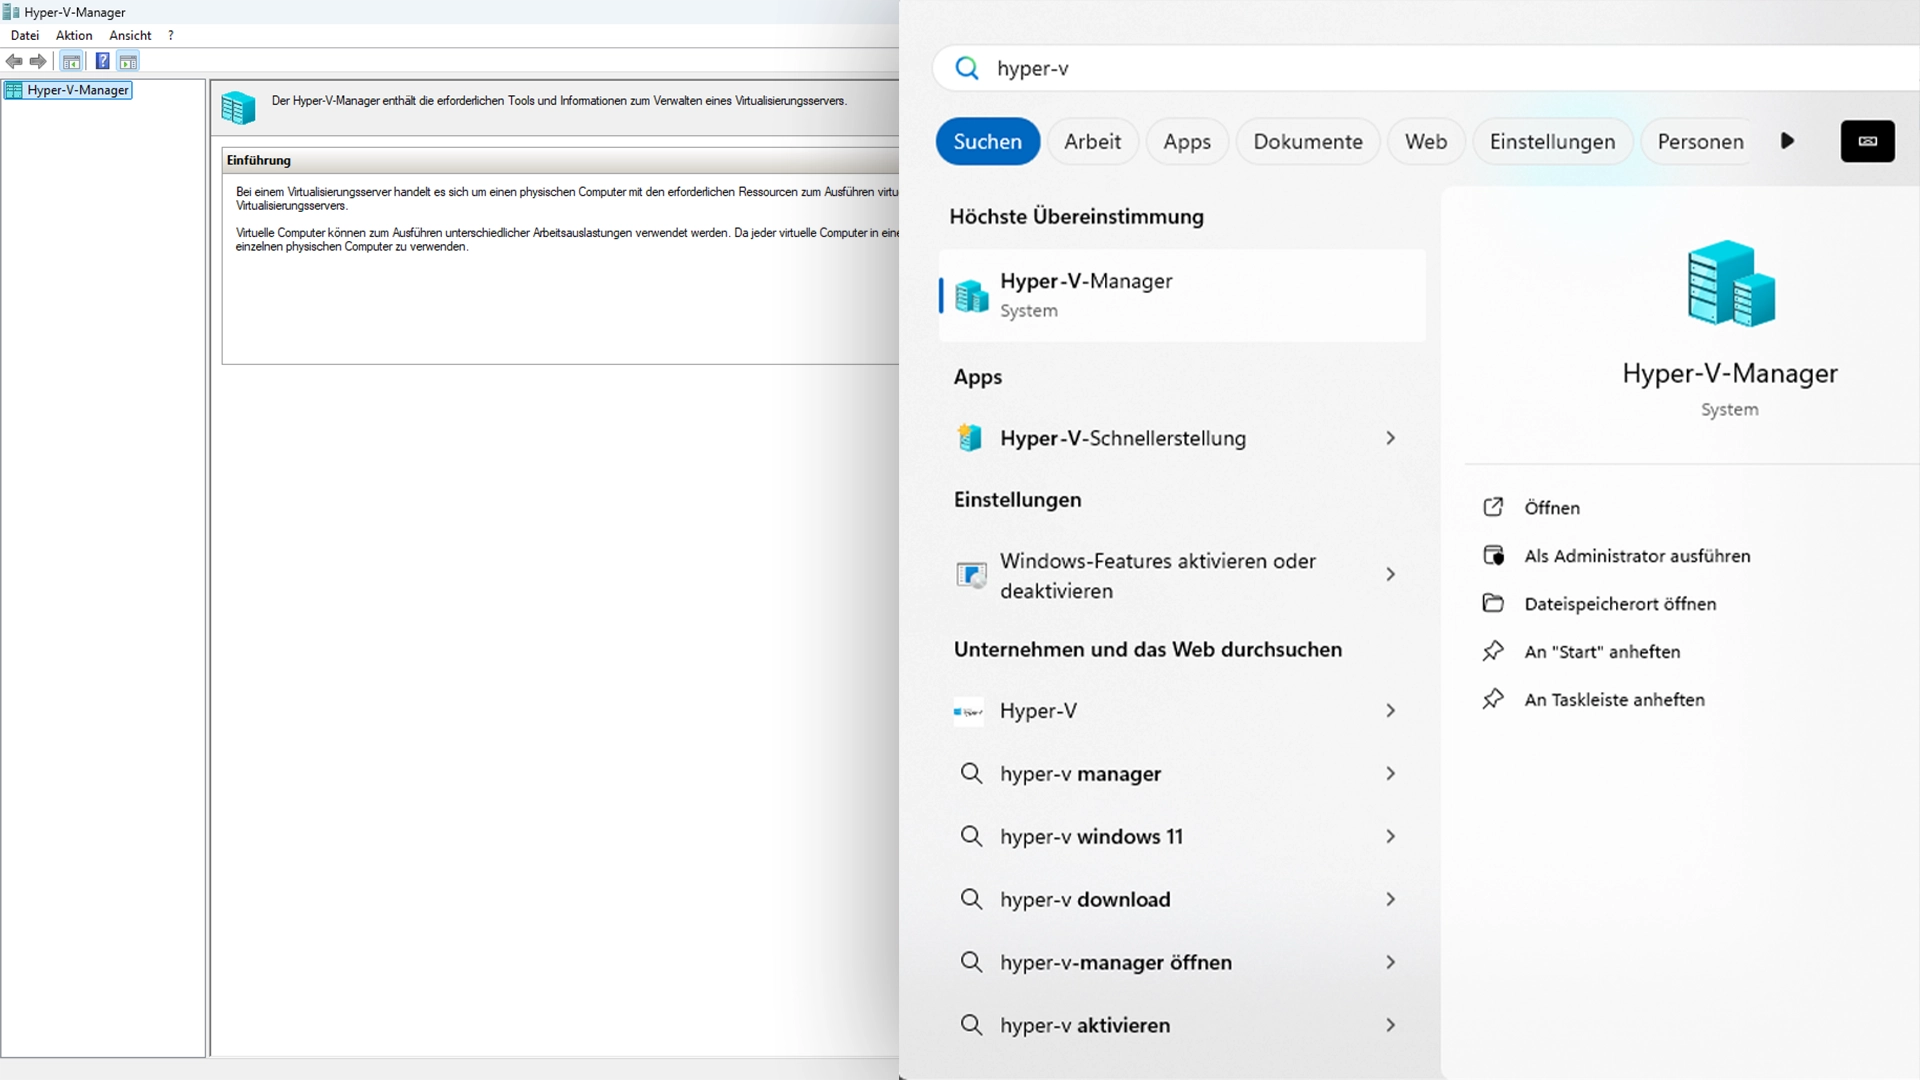Click the Hyper-V-Schnellerstellung icon
1920x1080 pixels.
(x=970, y=438)
